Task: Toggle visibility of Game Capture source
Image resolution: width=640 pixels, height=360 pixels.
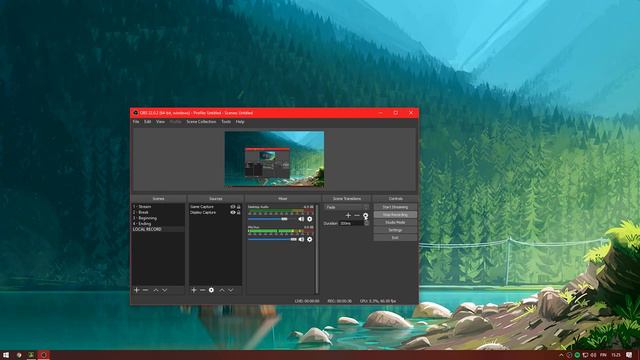Action: [x=233, y=207]
